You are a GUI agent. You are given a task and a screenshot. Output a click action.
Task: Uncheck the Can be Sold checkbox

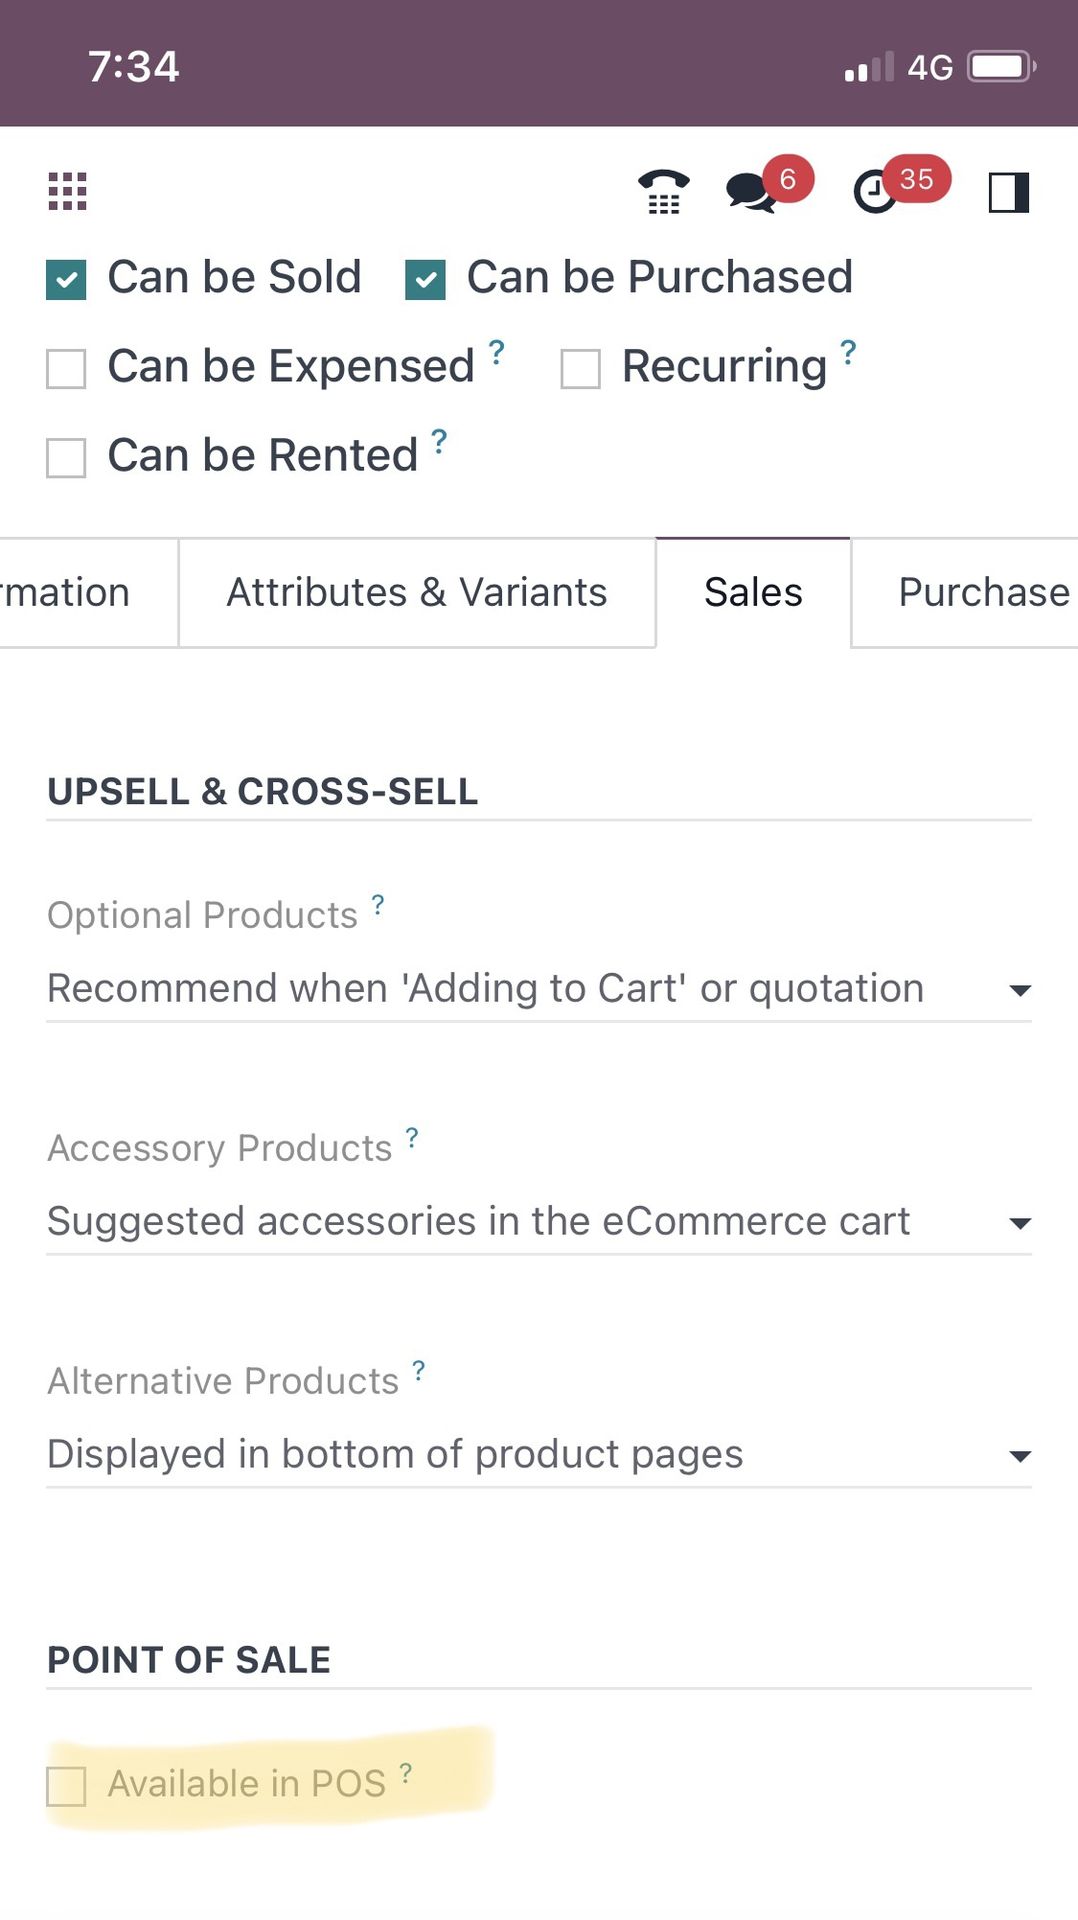click(66, 280)
